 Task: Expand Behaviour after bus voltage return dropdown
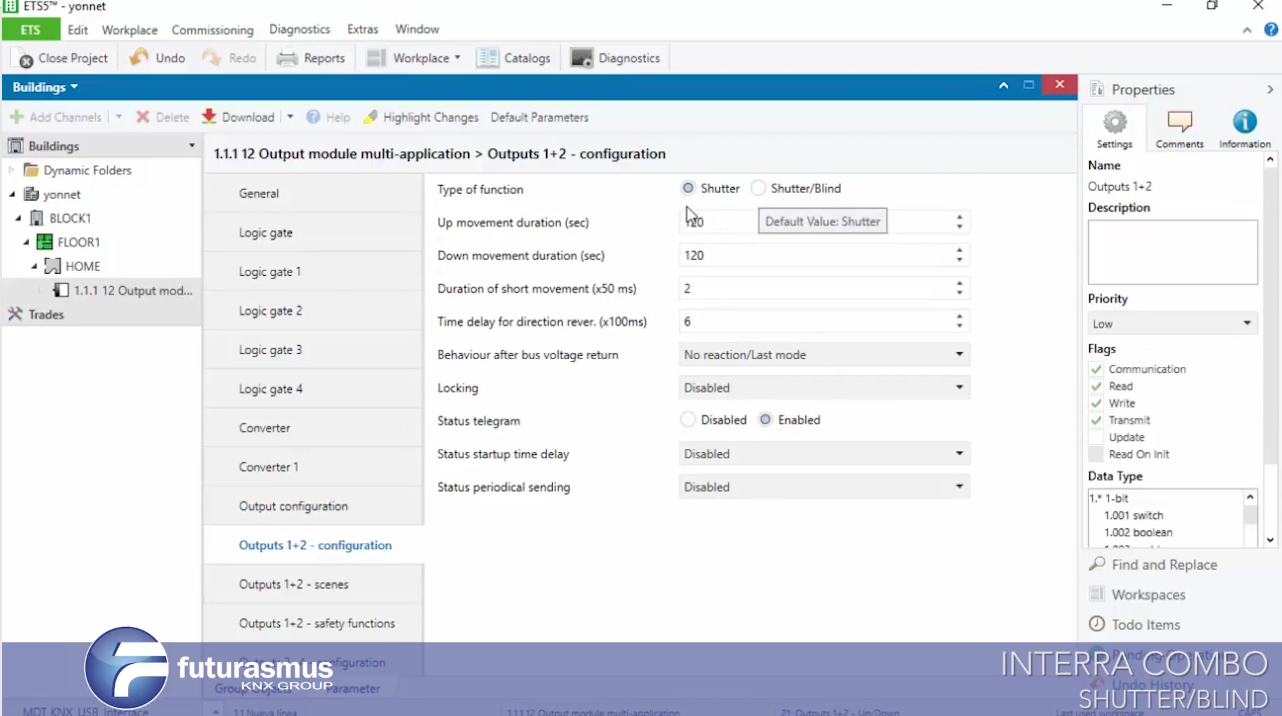pos(823,355)
